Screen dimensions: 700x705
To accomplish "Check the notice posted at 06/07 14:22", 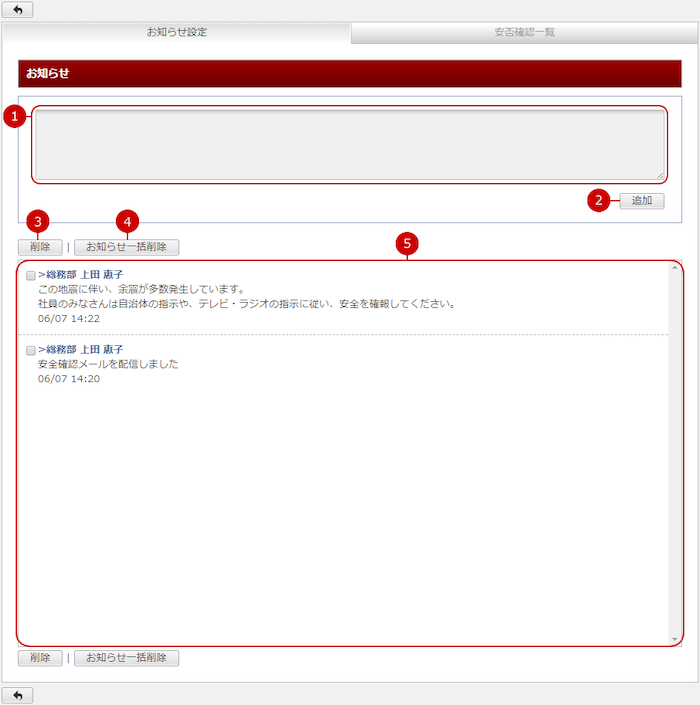I will (31, 275).
